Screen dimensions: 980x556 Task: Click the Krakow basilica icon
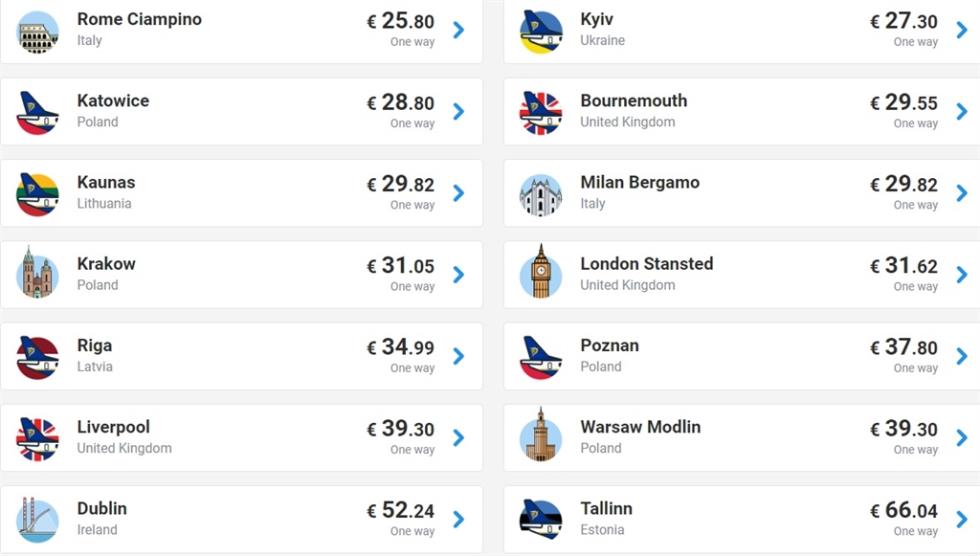[x=38, y=273]
